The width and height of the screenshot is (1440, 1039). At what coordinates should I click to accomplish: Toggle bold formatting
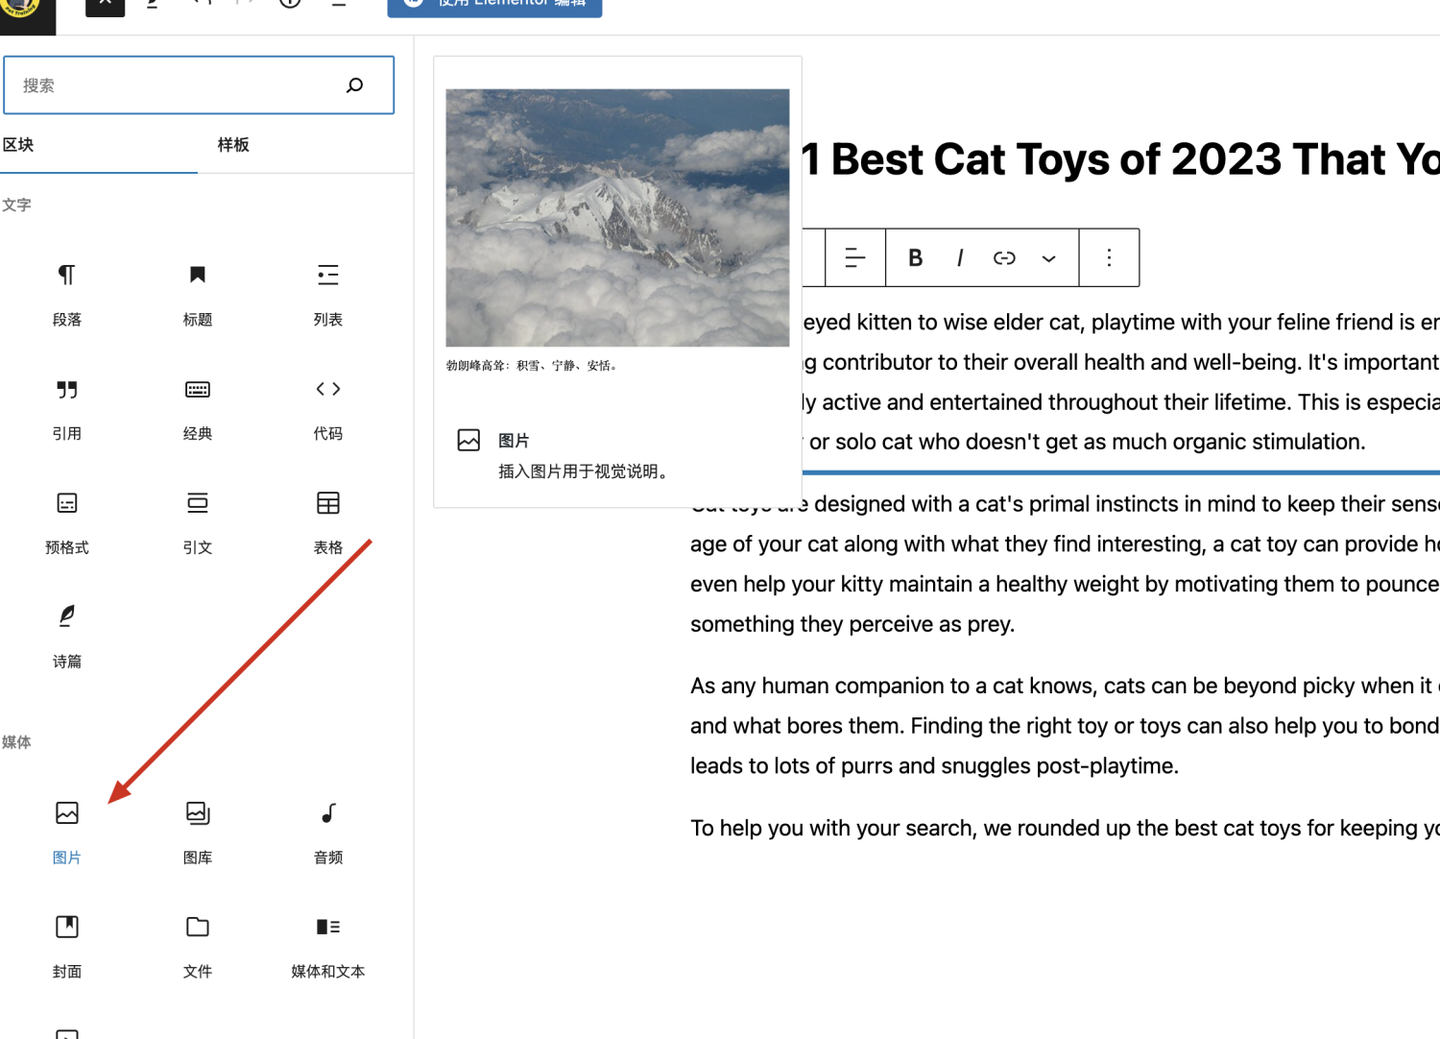point(915,258)
